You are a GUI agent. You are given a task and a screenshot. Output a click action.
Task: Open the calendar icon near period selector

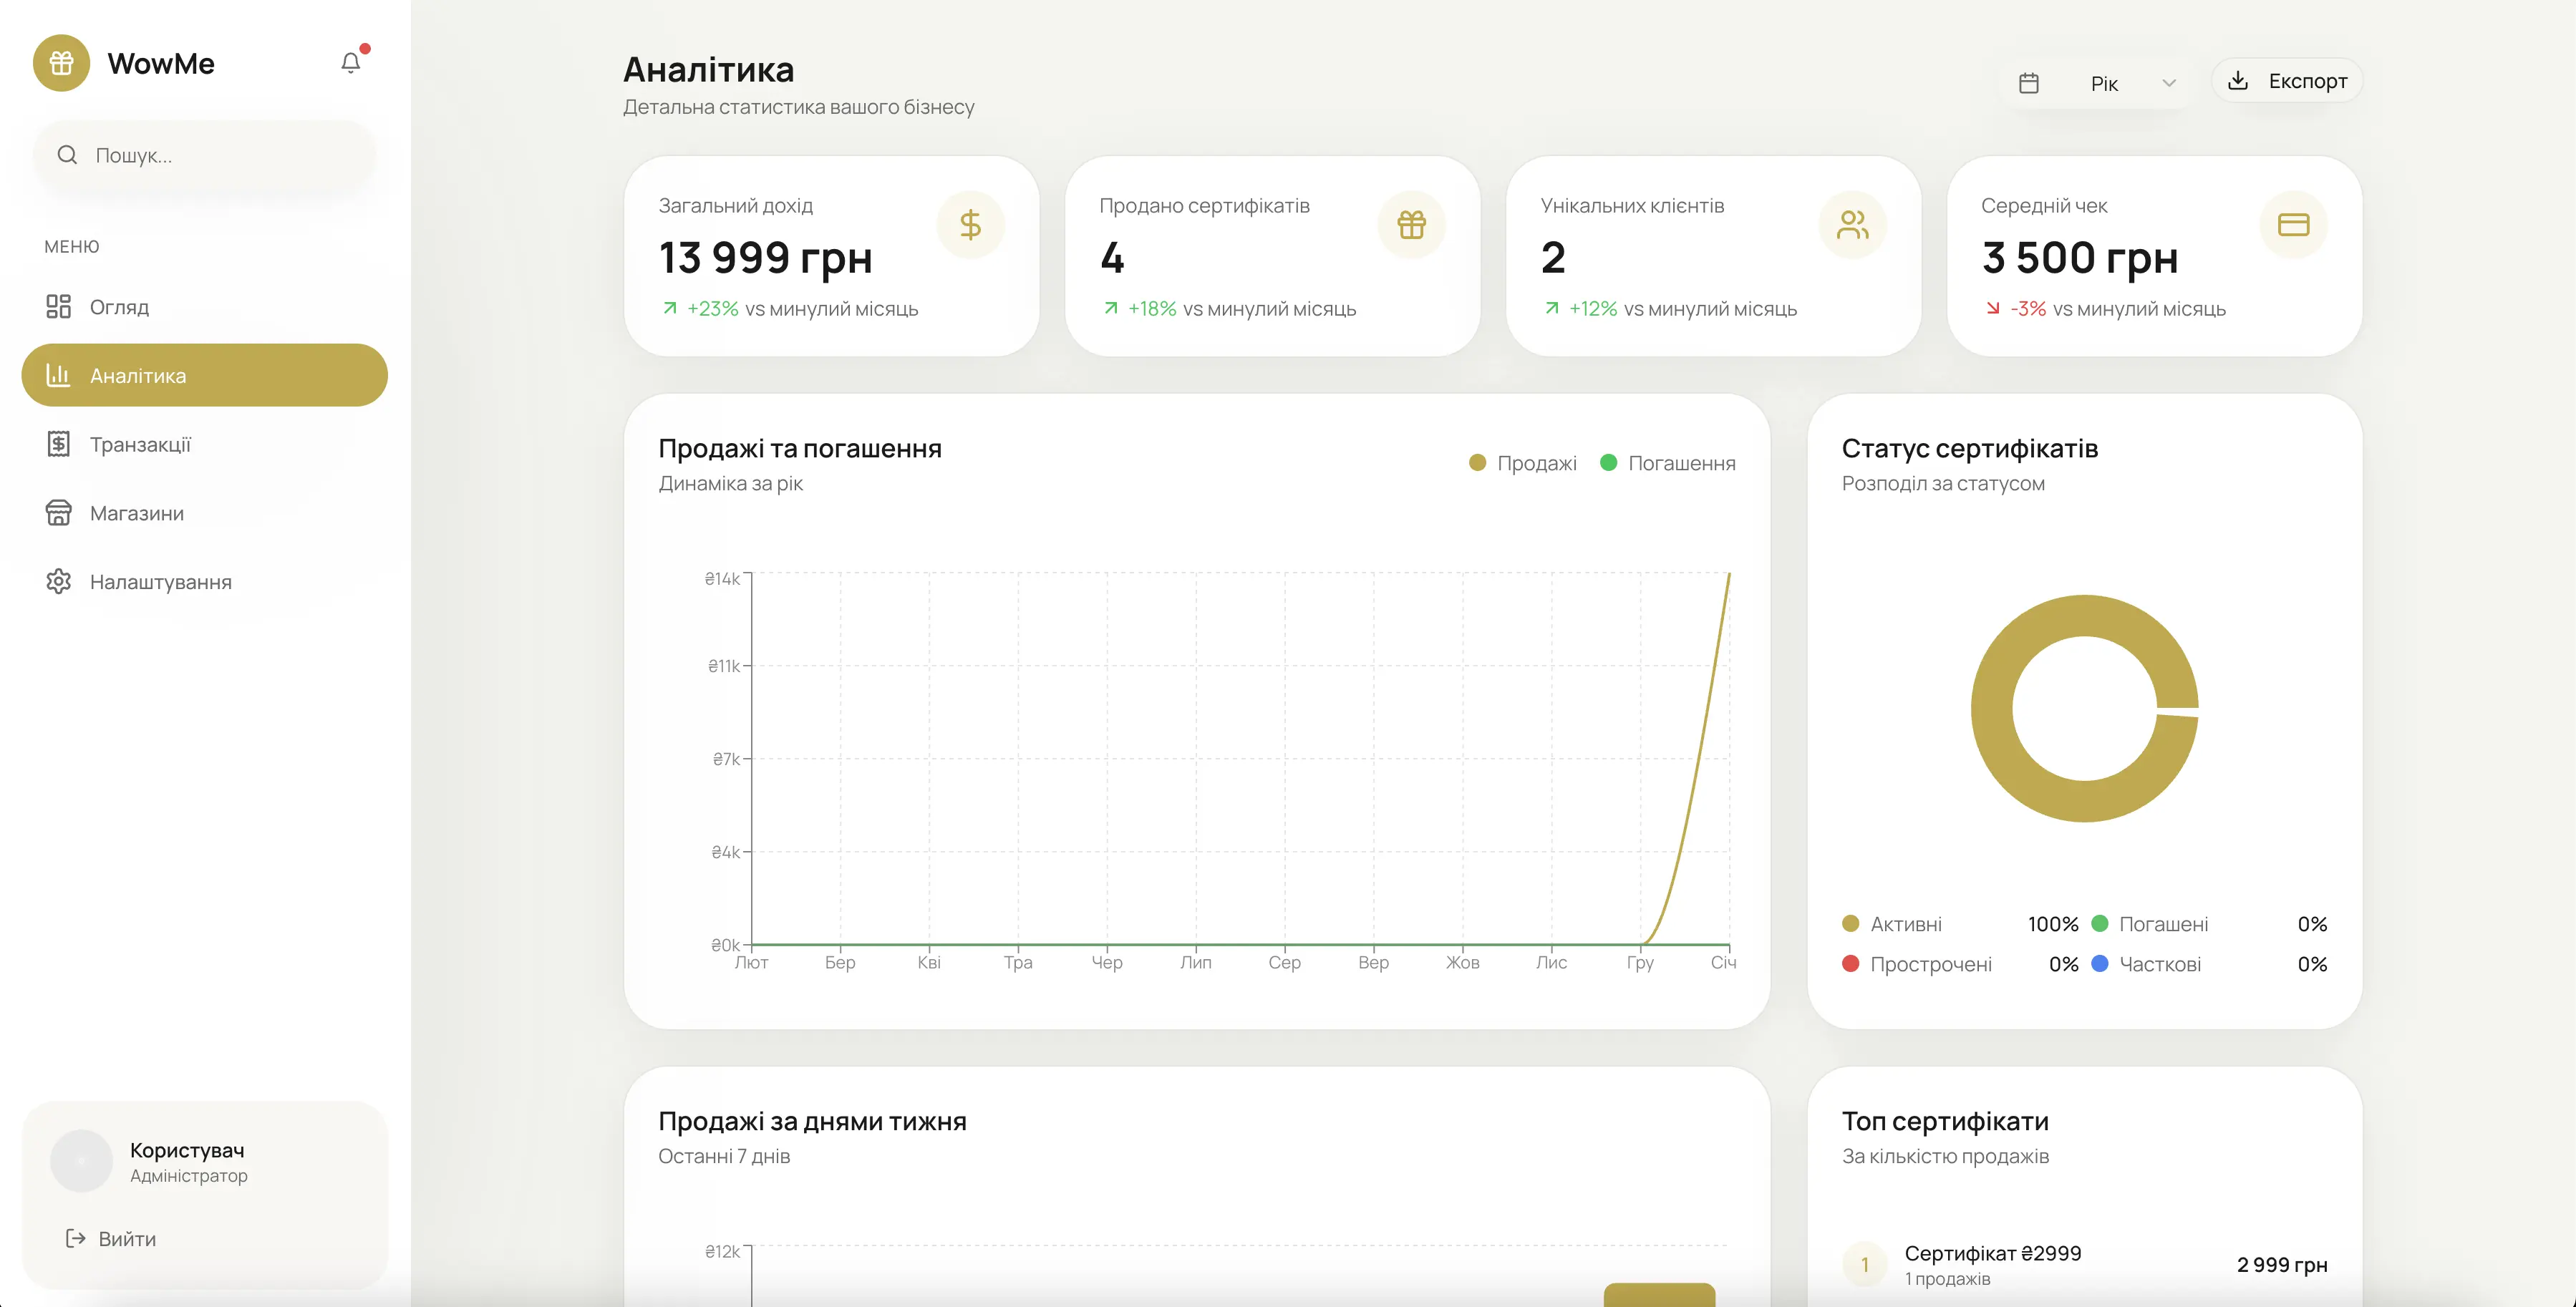(x=2029, y=83)
